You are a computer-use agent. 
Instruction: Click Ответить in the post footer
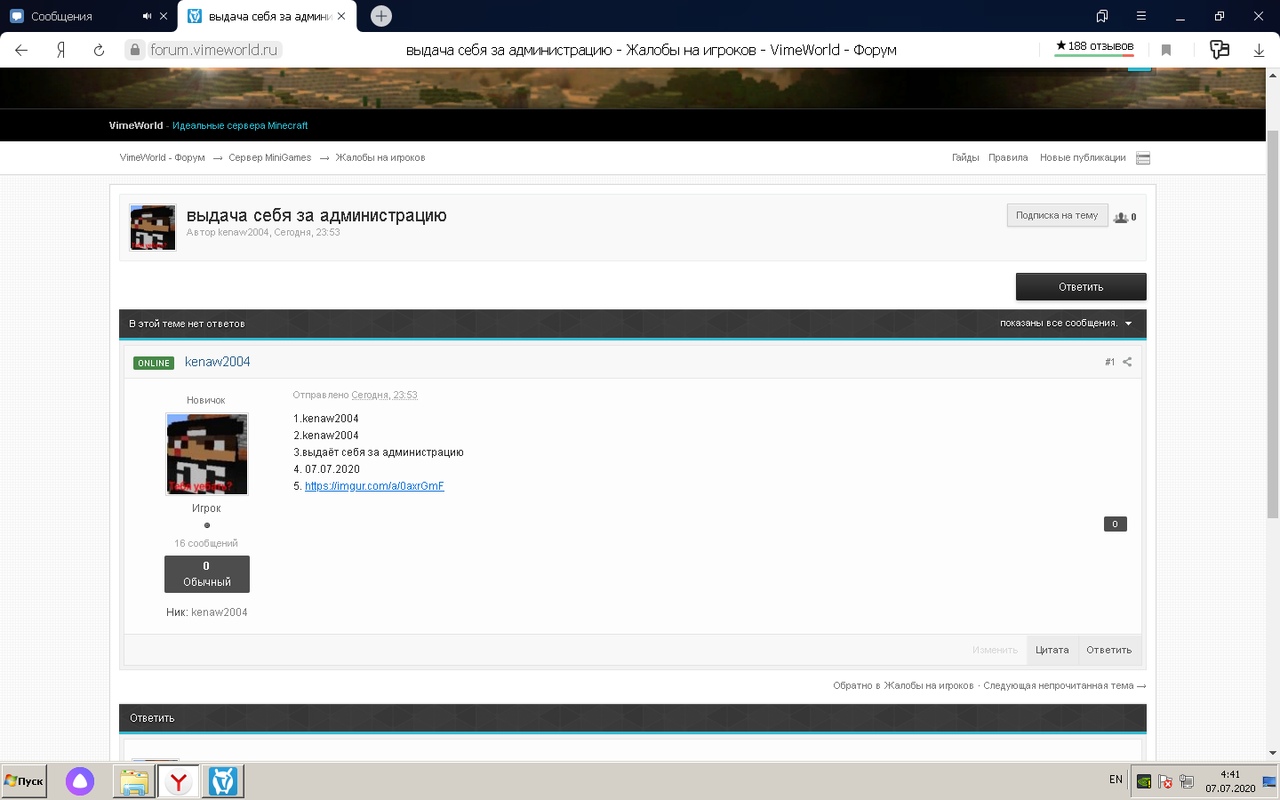(x=1109, y=650)
